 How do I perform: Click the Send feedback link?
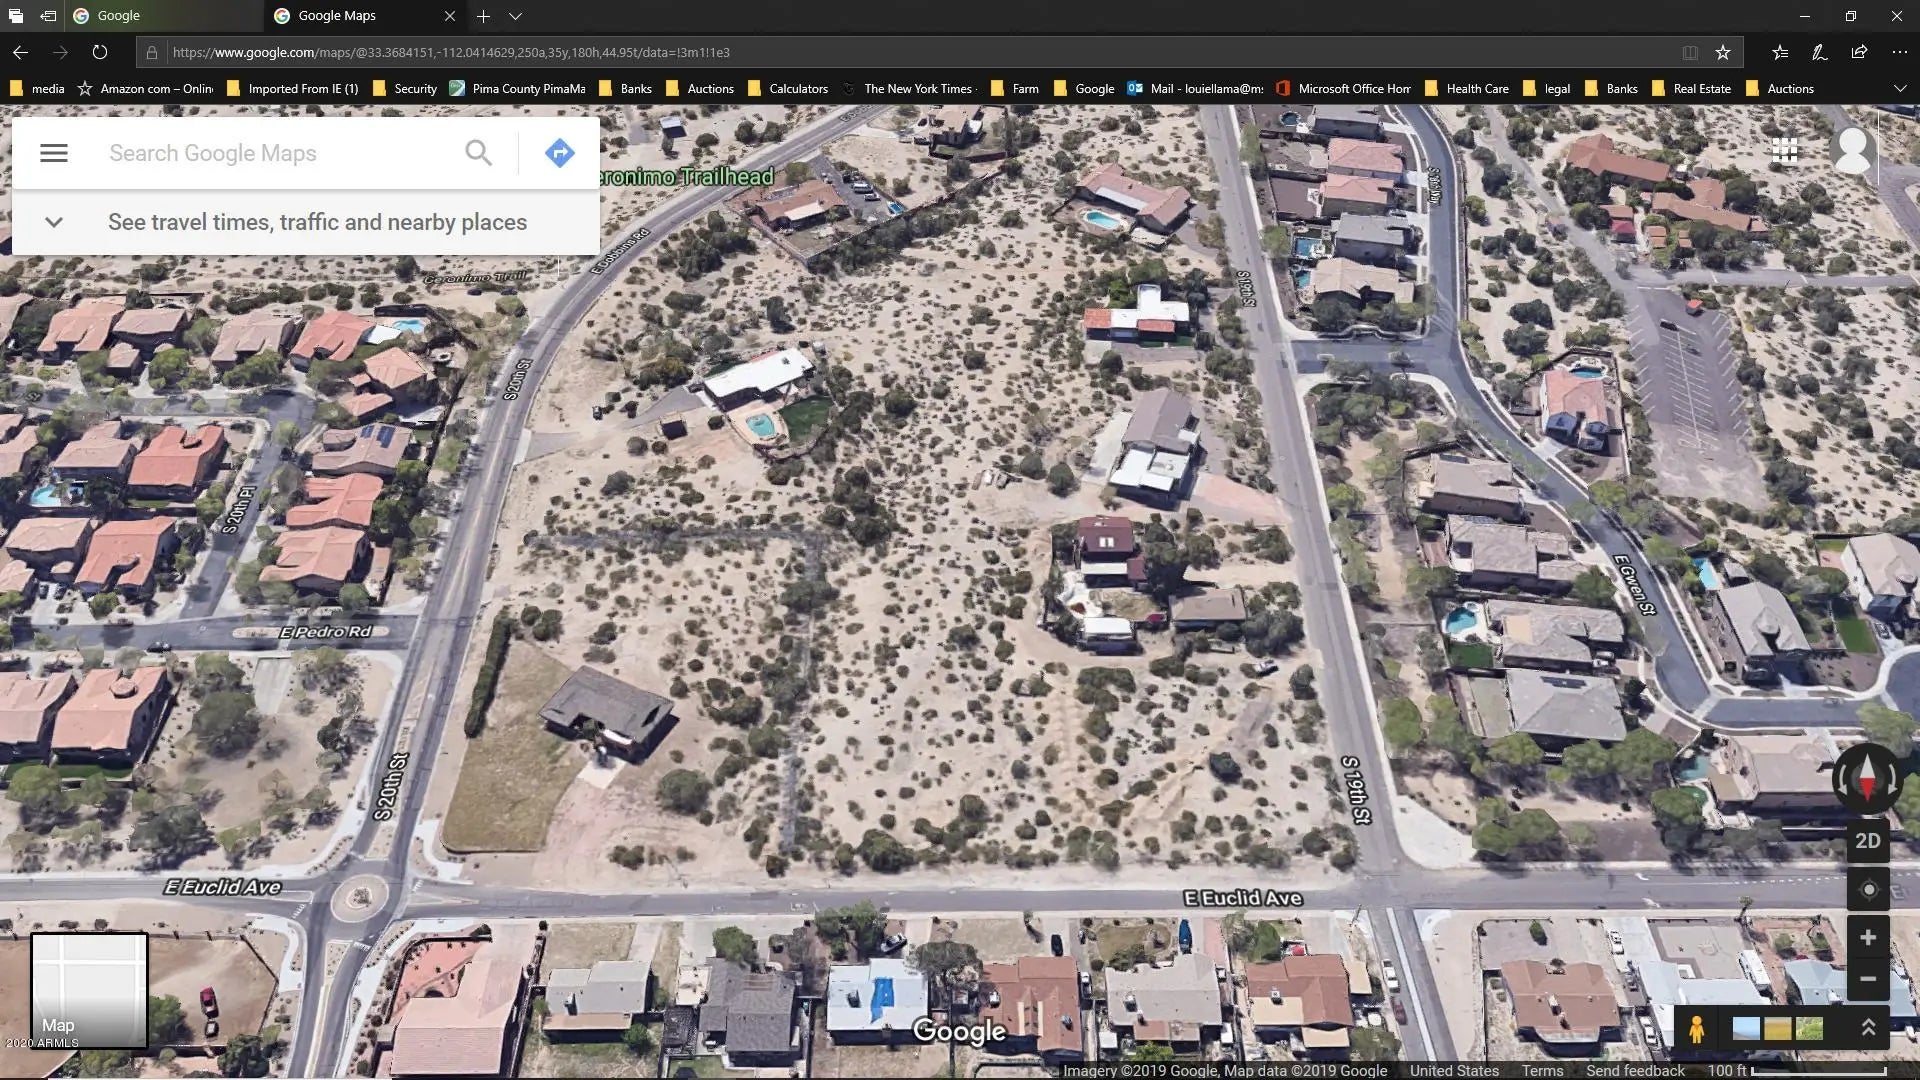(x=1635, y=1070)
